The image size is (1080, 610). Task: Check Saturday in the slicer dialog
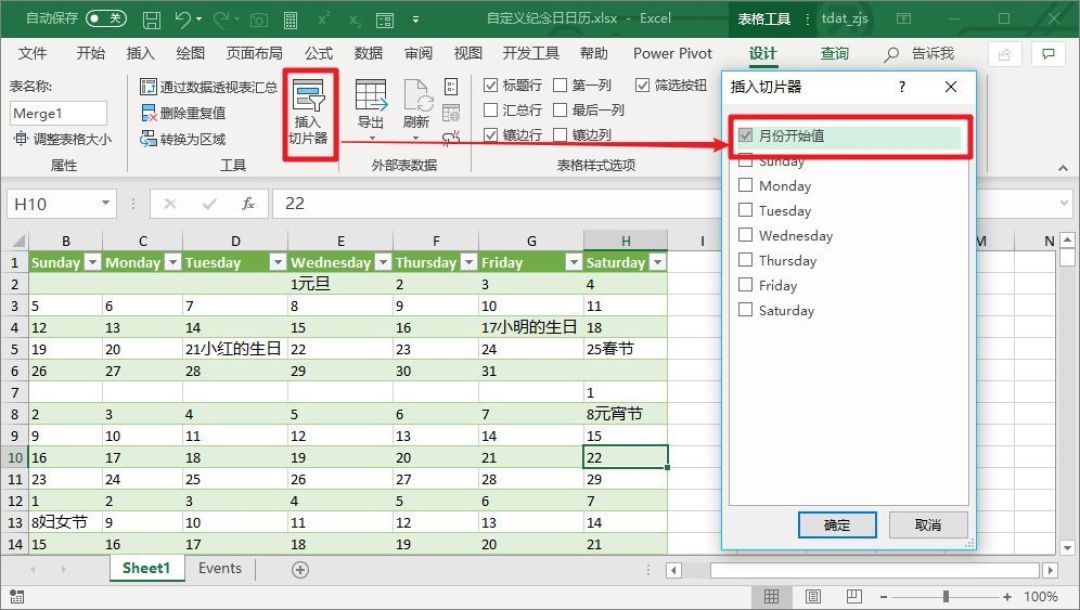(x=745, y=309)
